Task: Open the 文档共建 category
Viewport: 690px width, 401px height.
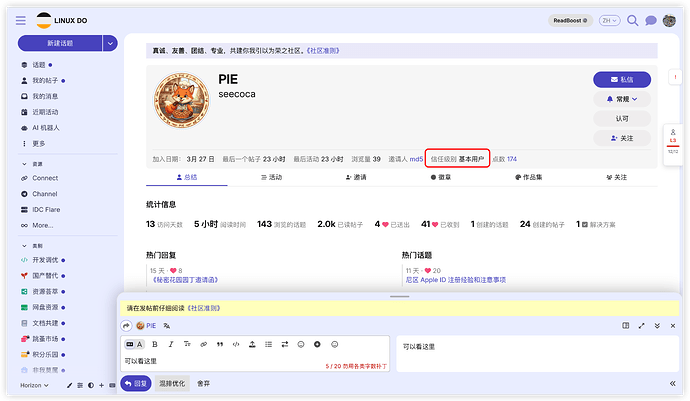Action: click(x=45, y=323)
